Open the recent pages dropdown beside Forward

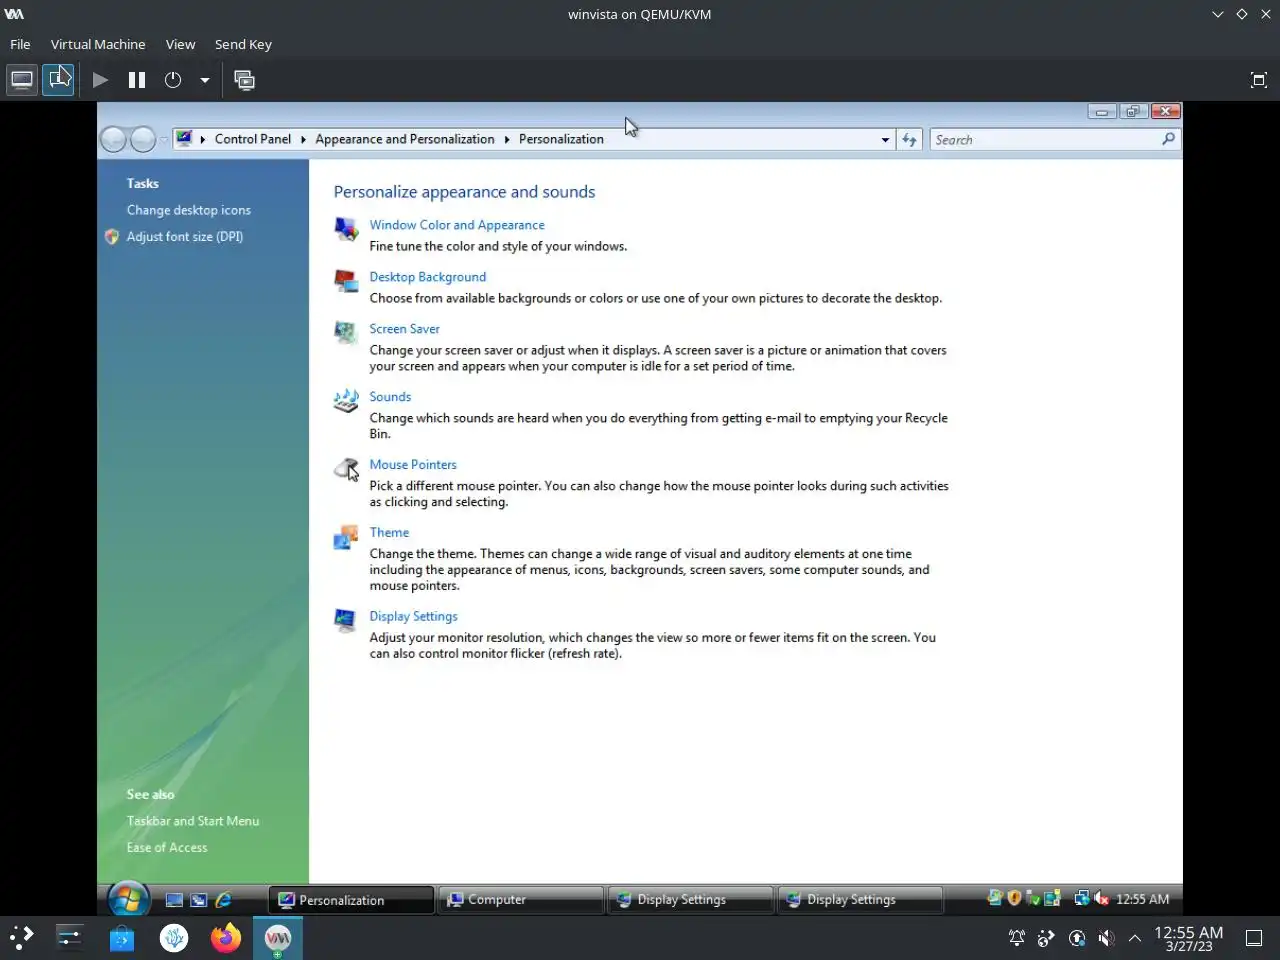click(164, 140)
